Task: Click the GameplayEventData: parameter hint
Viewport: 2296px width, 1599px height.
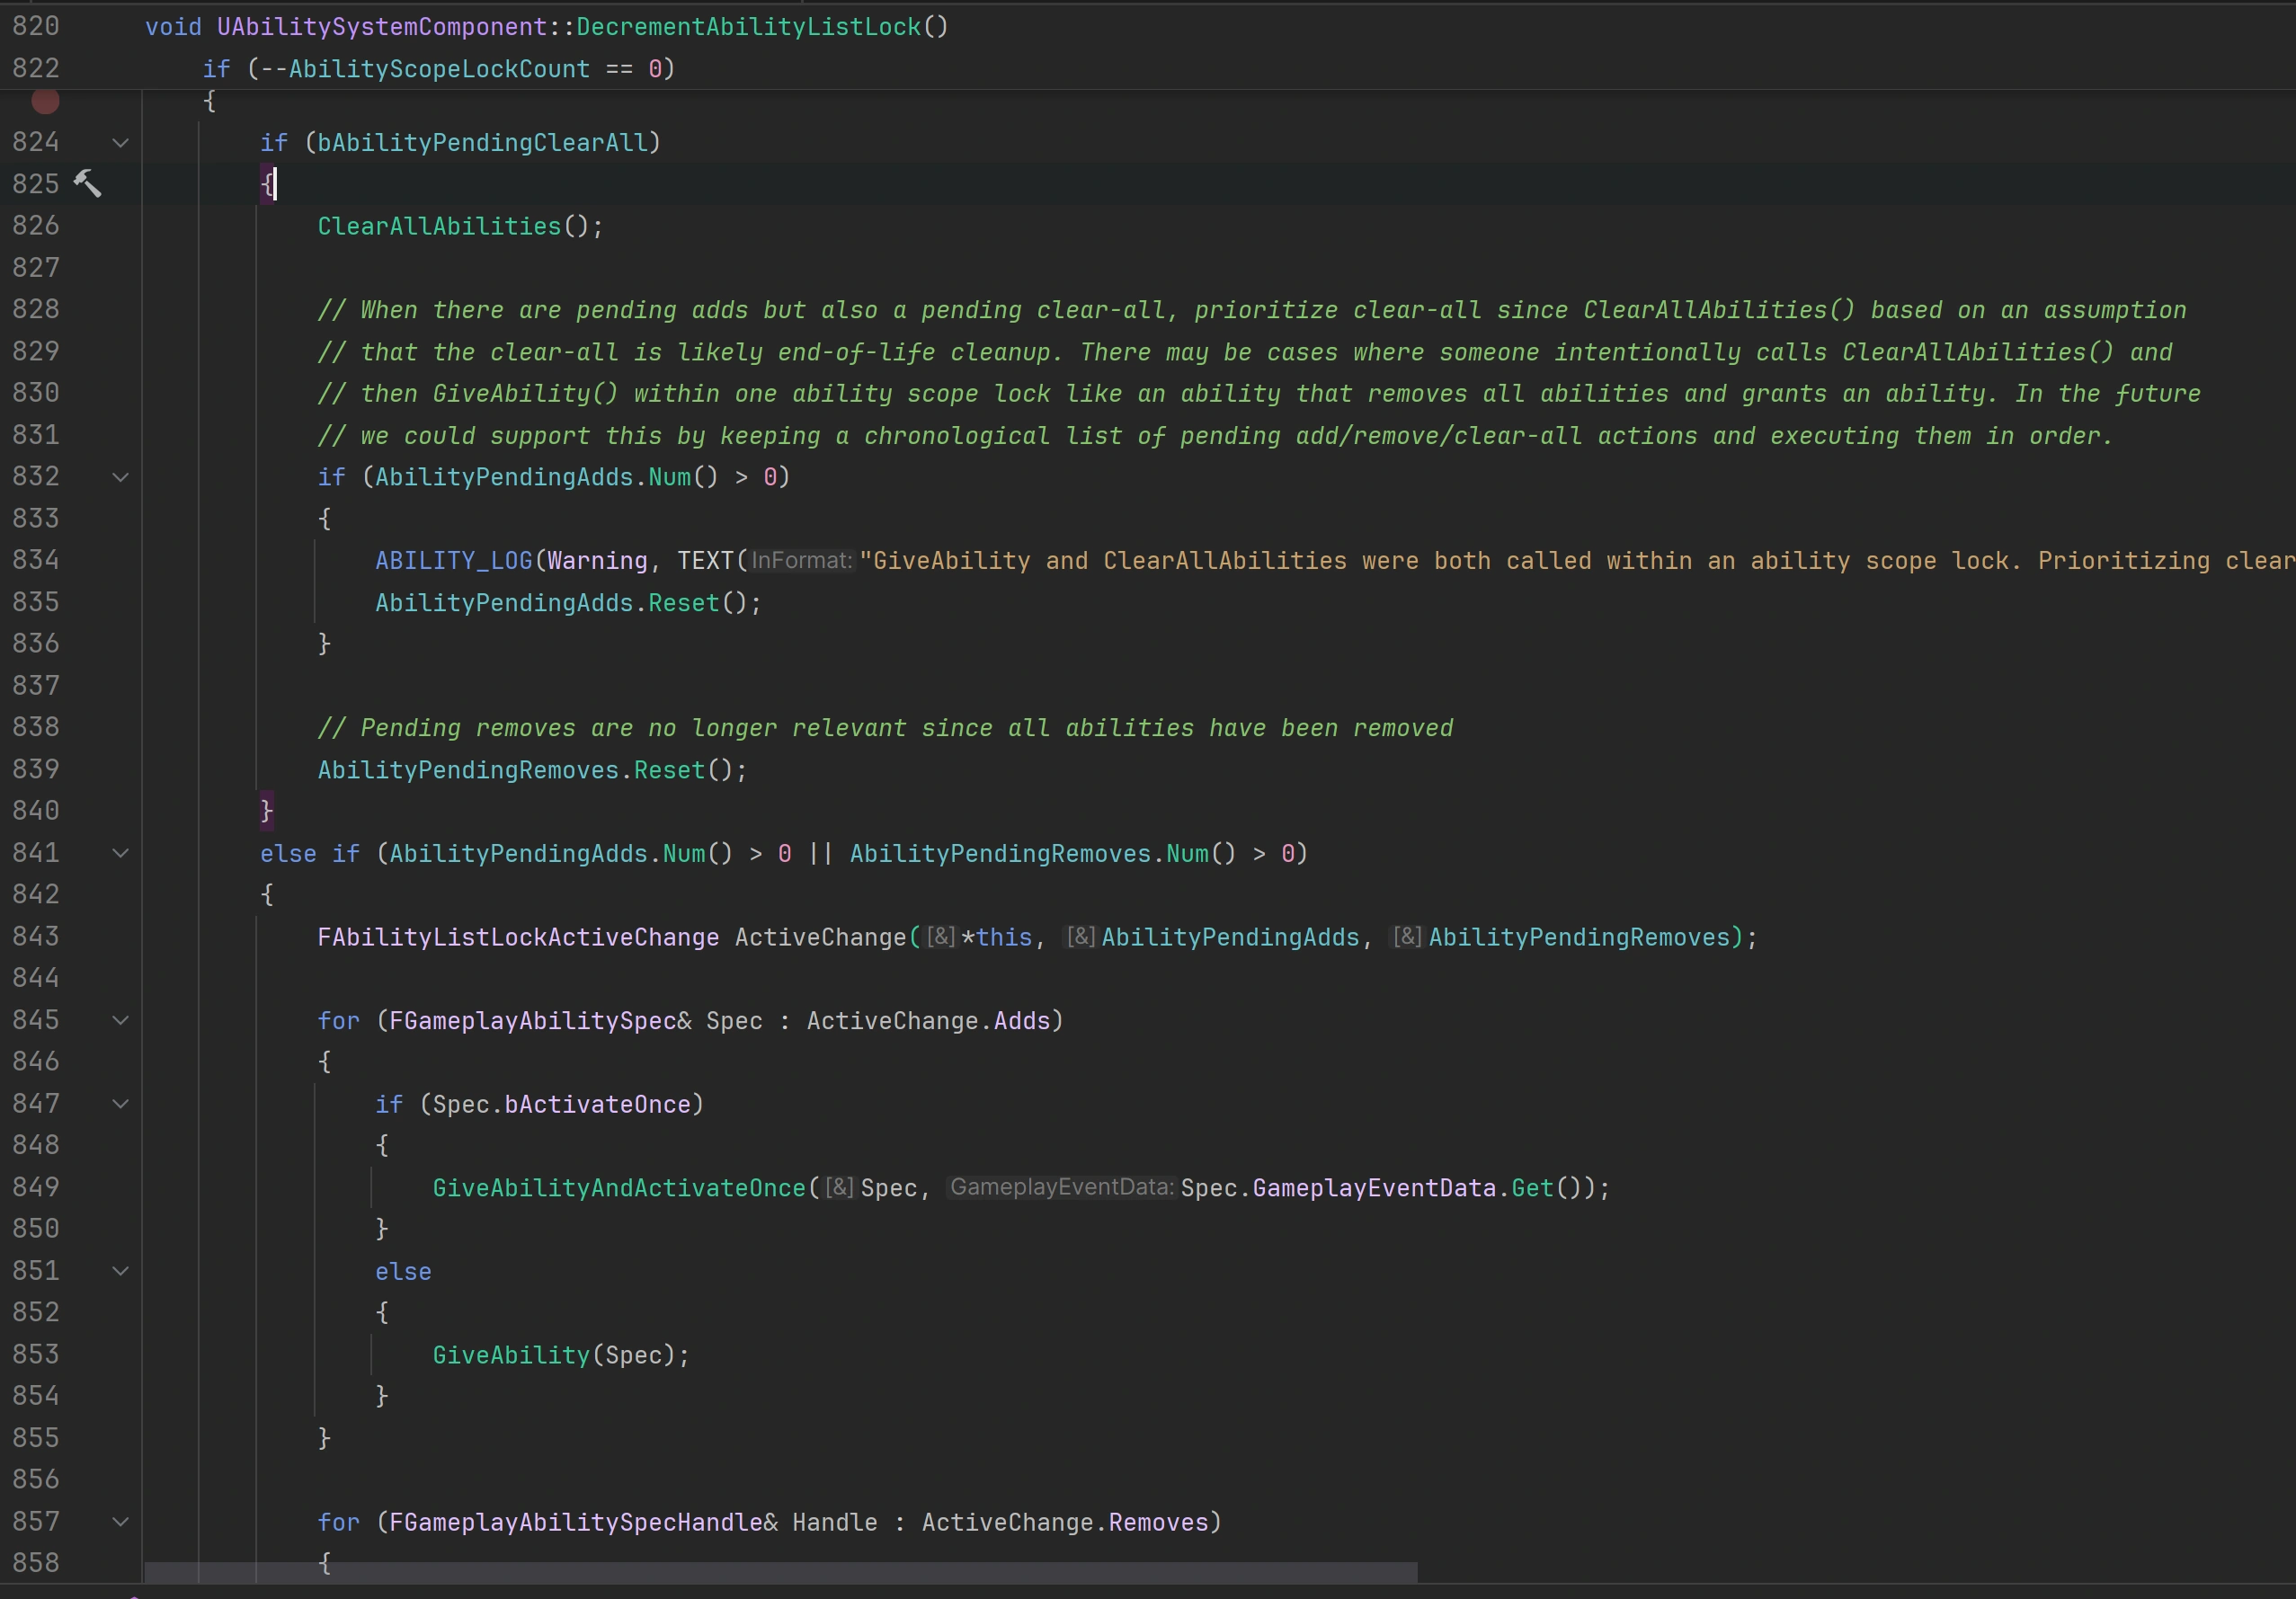Action: click(1061, 1187)
